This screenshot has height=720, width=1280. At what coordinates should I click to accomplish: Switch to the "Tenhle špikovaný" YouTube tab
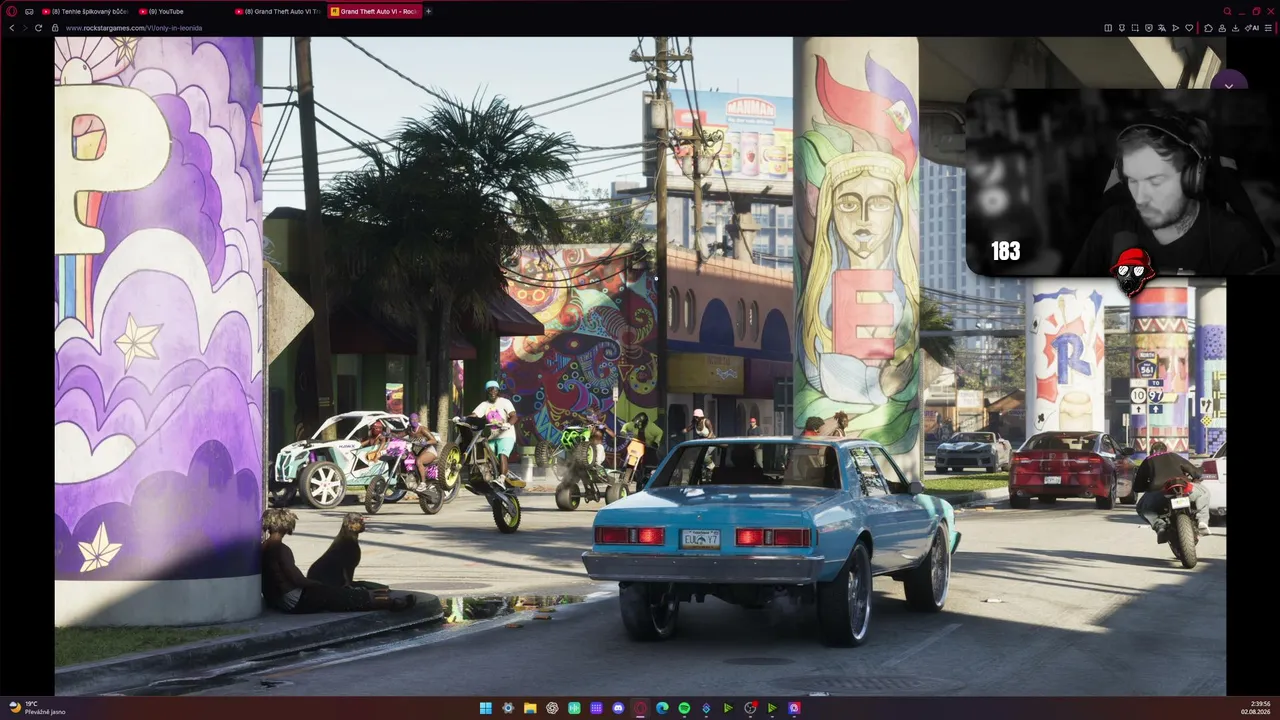point(86,11)
